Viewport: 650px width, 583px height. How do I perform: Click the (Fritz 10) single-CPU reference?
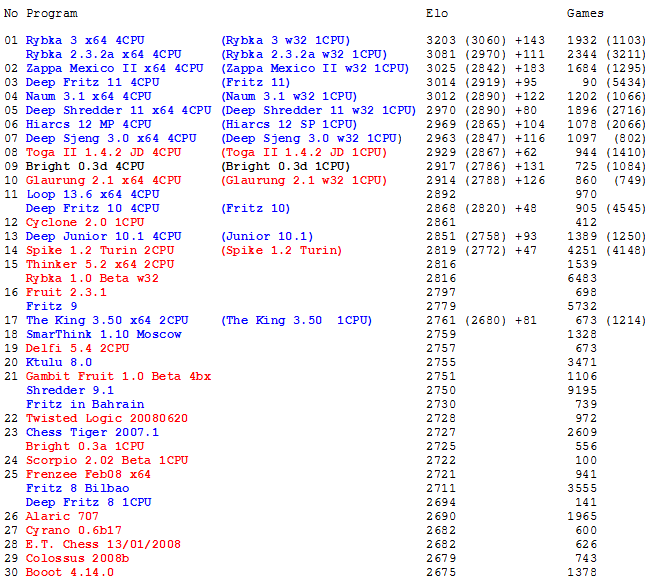pos(255,209)
